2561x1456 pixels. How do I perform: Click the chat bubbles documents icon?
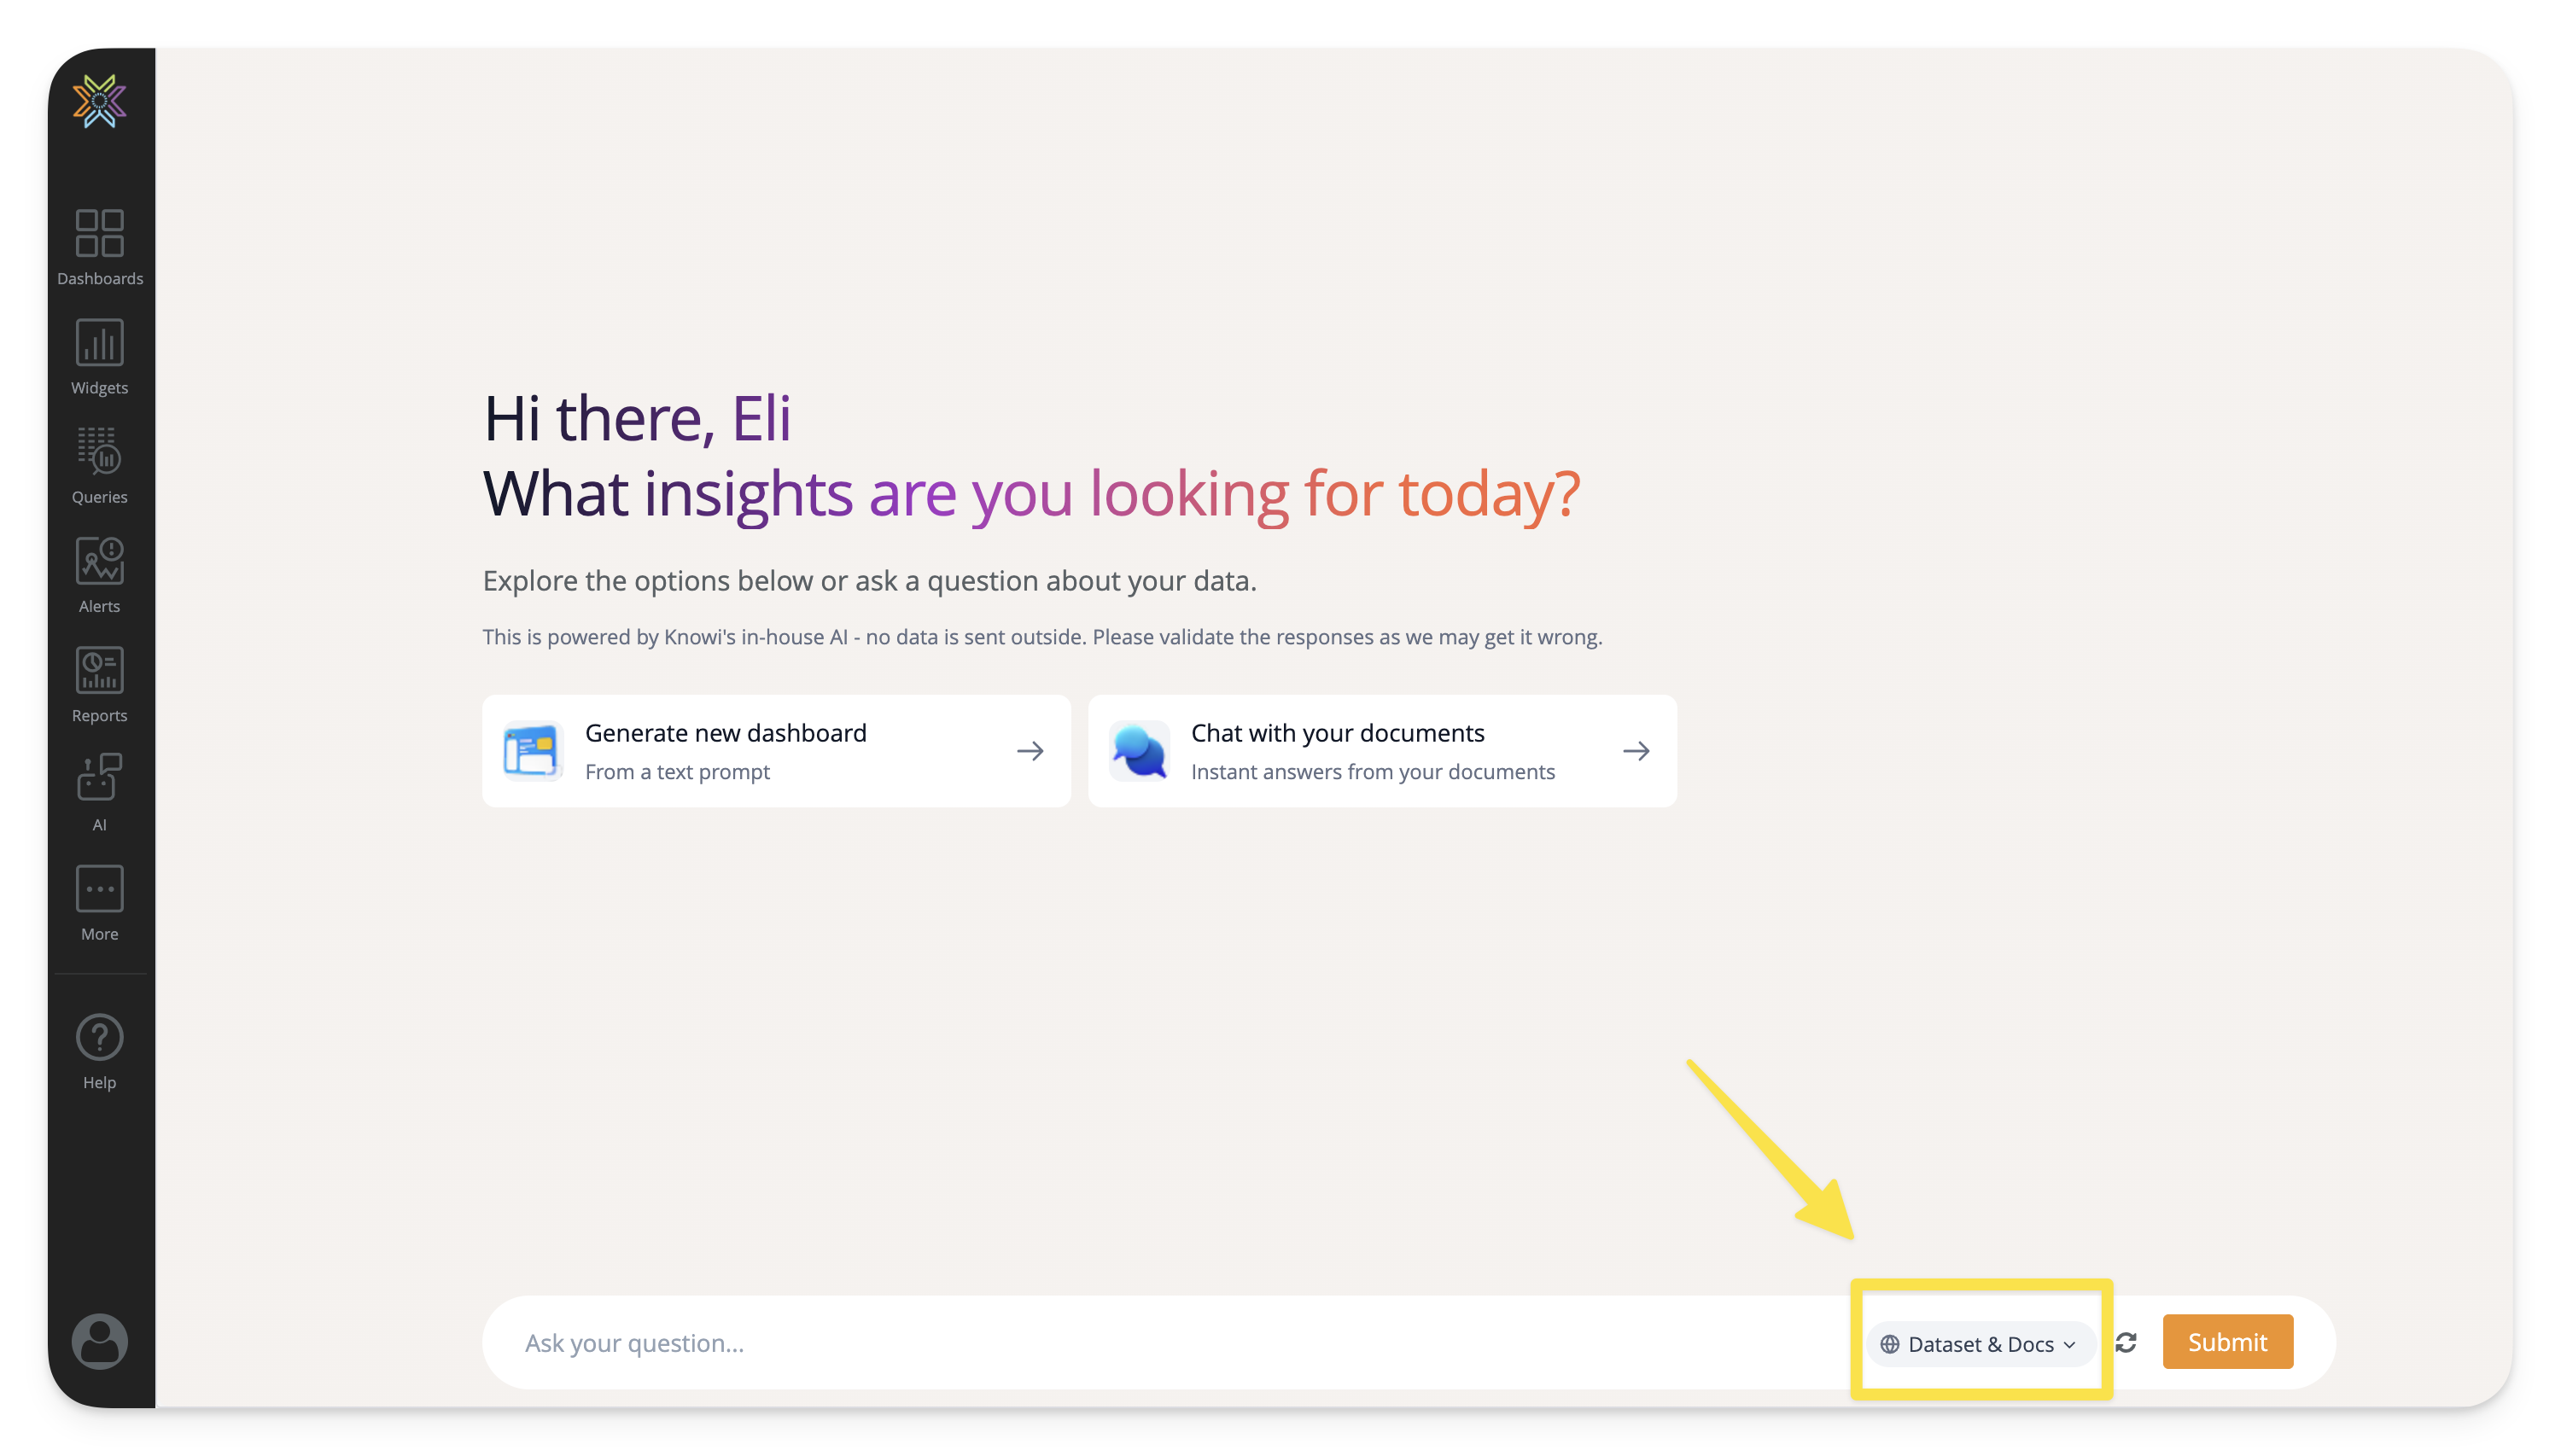click(1139, 751)
